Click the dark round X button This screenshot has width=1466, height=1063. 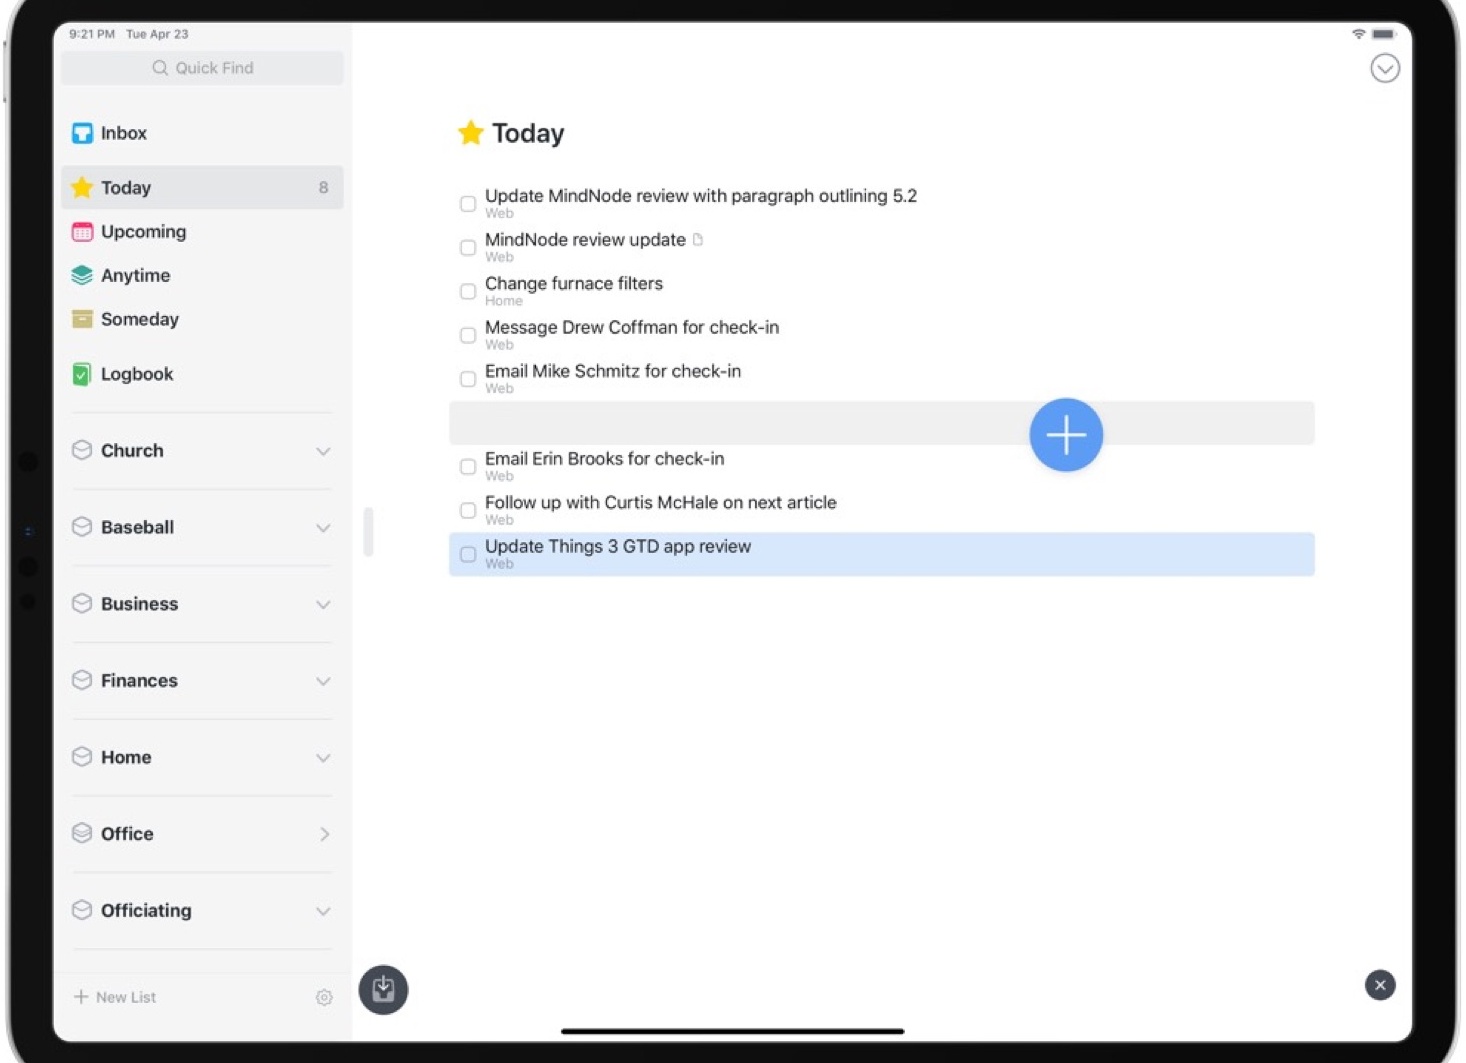coord(1379,985)
